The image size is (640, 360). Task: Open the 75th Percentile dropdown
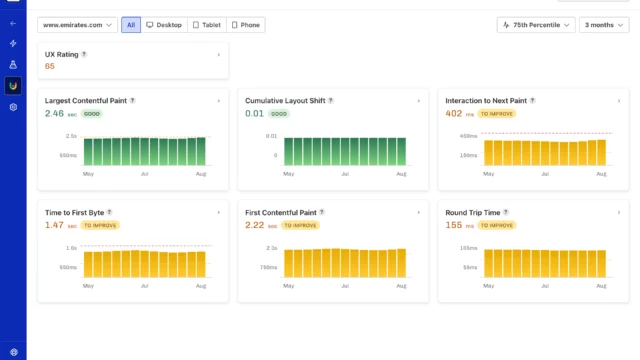coord(536,25)
